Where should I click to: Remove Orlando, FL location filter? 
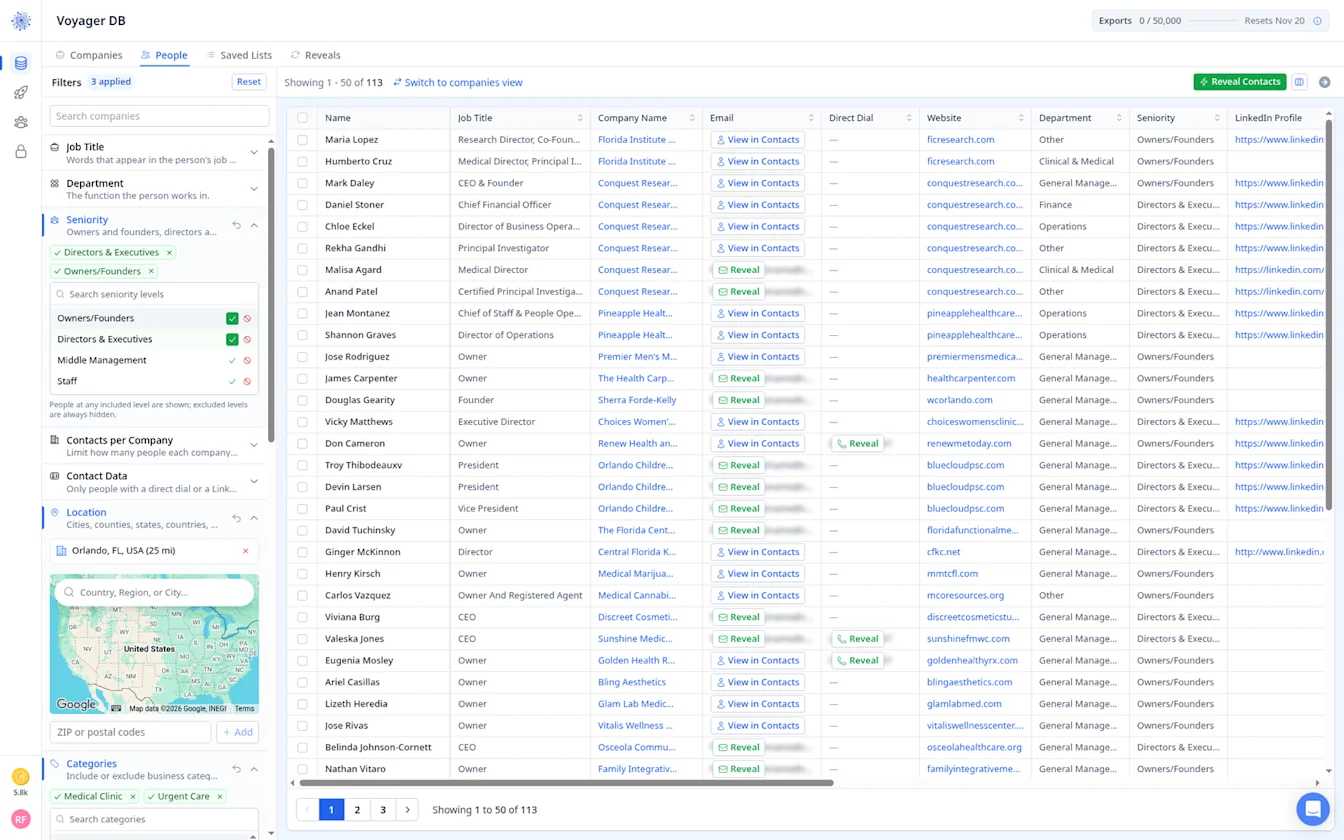tap(246, 551)
